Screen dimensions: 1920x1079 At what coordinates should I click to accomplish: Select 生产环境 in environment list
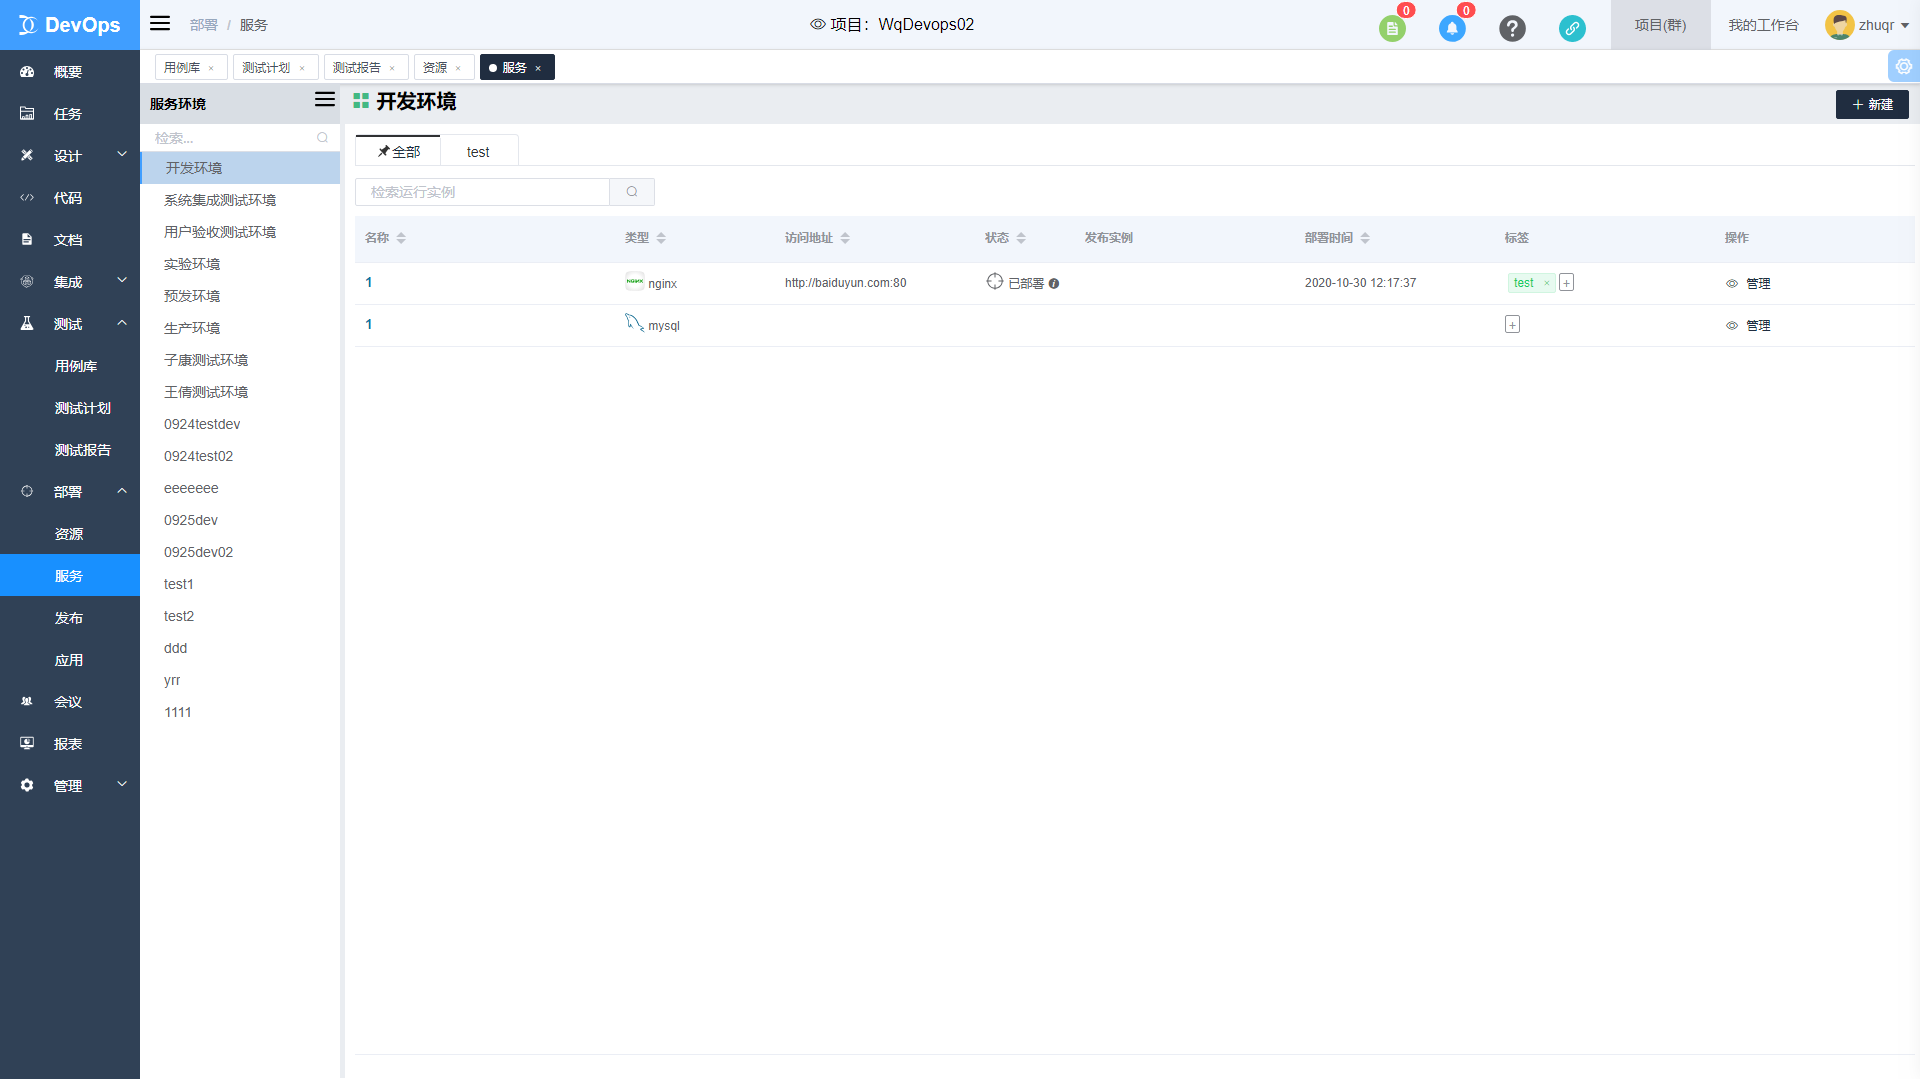pos(240,328)
